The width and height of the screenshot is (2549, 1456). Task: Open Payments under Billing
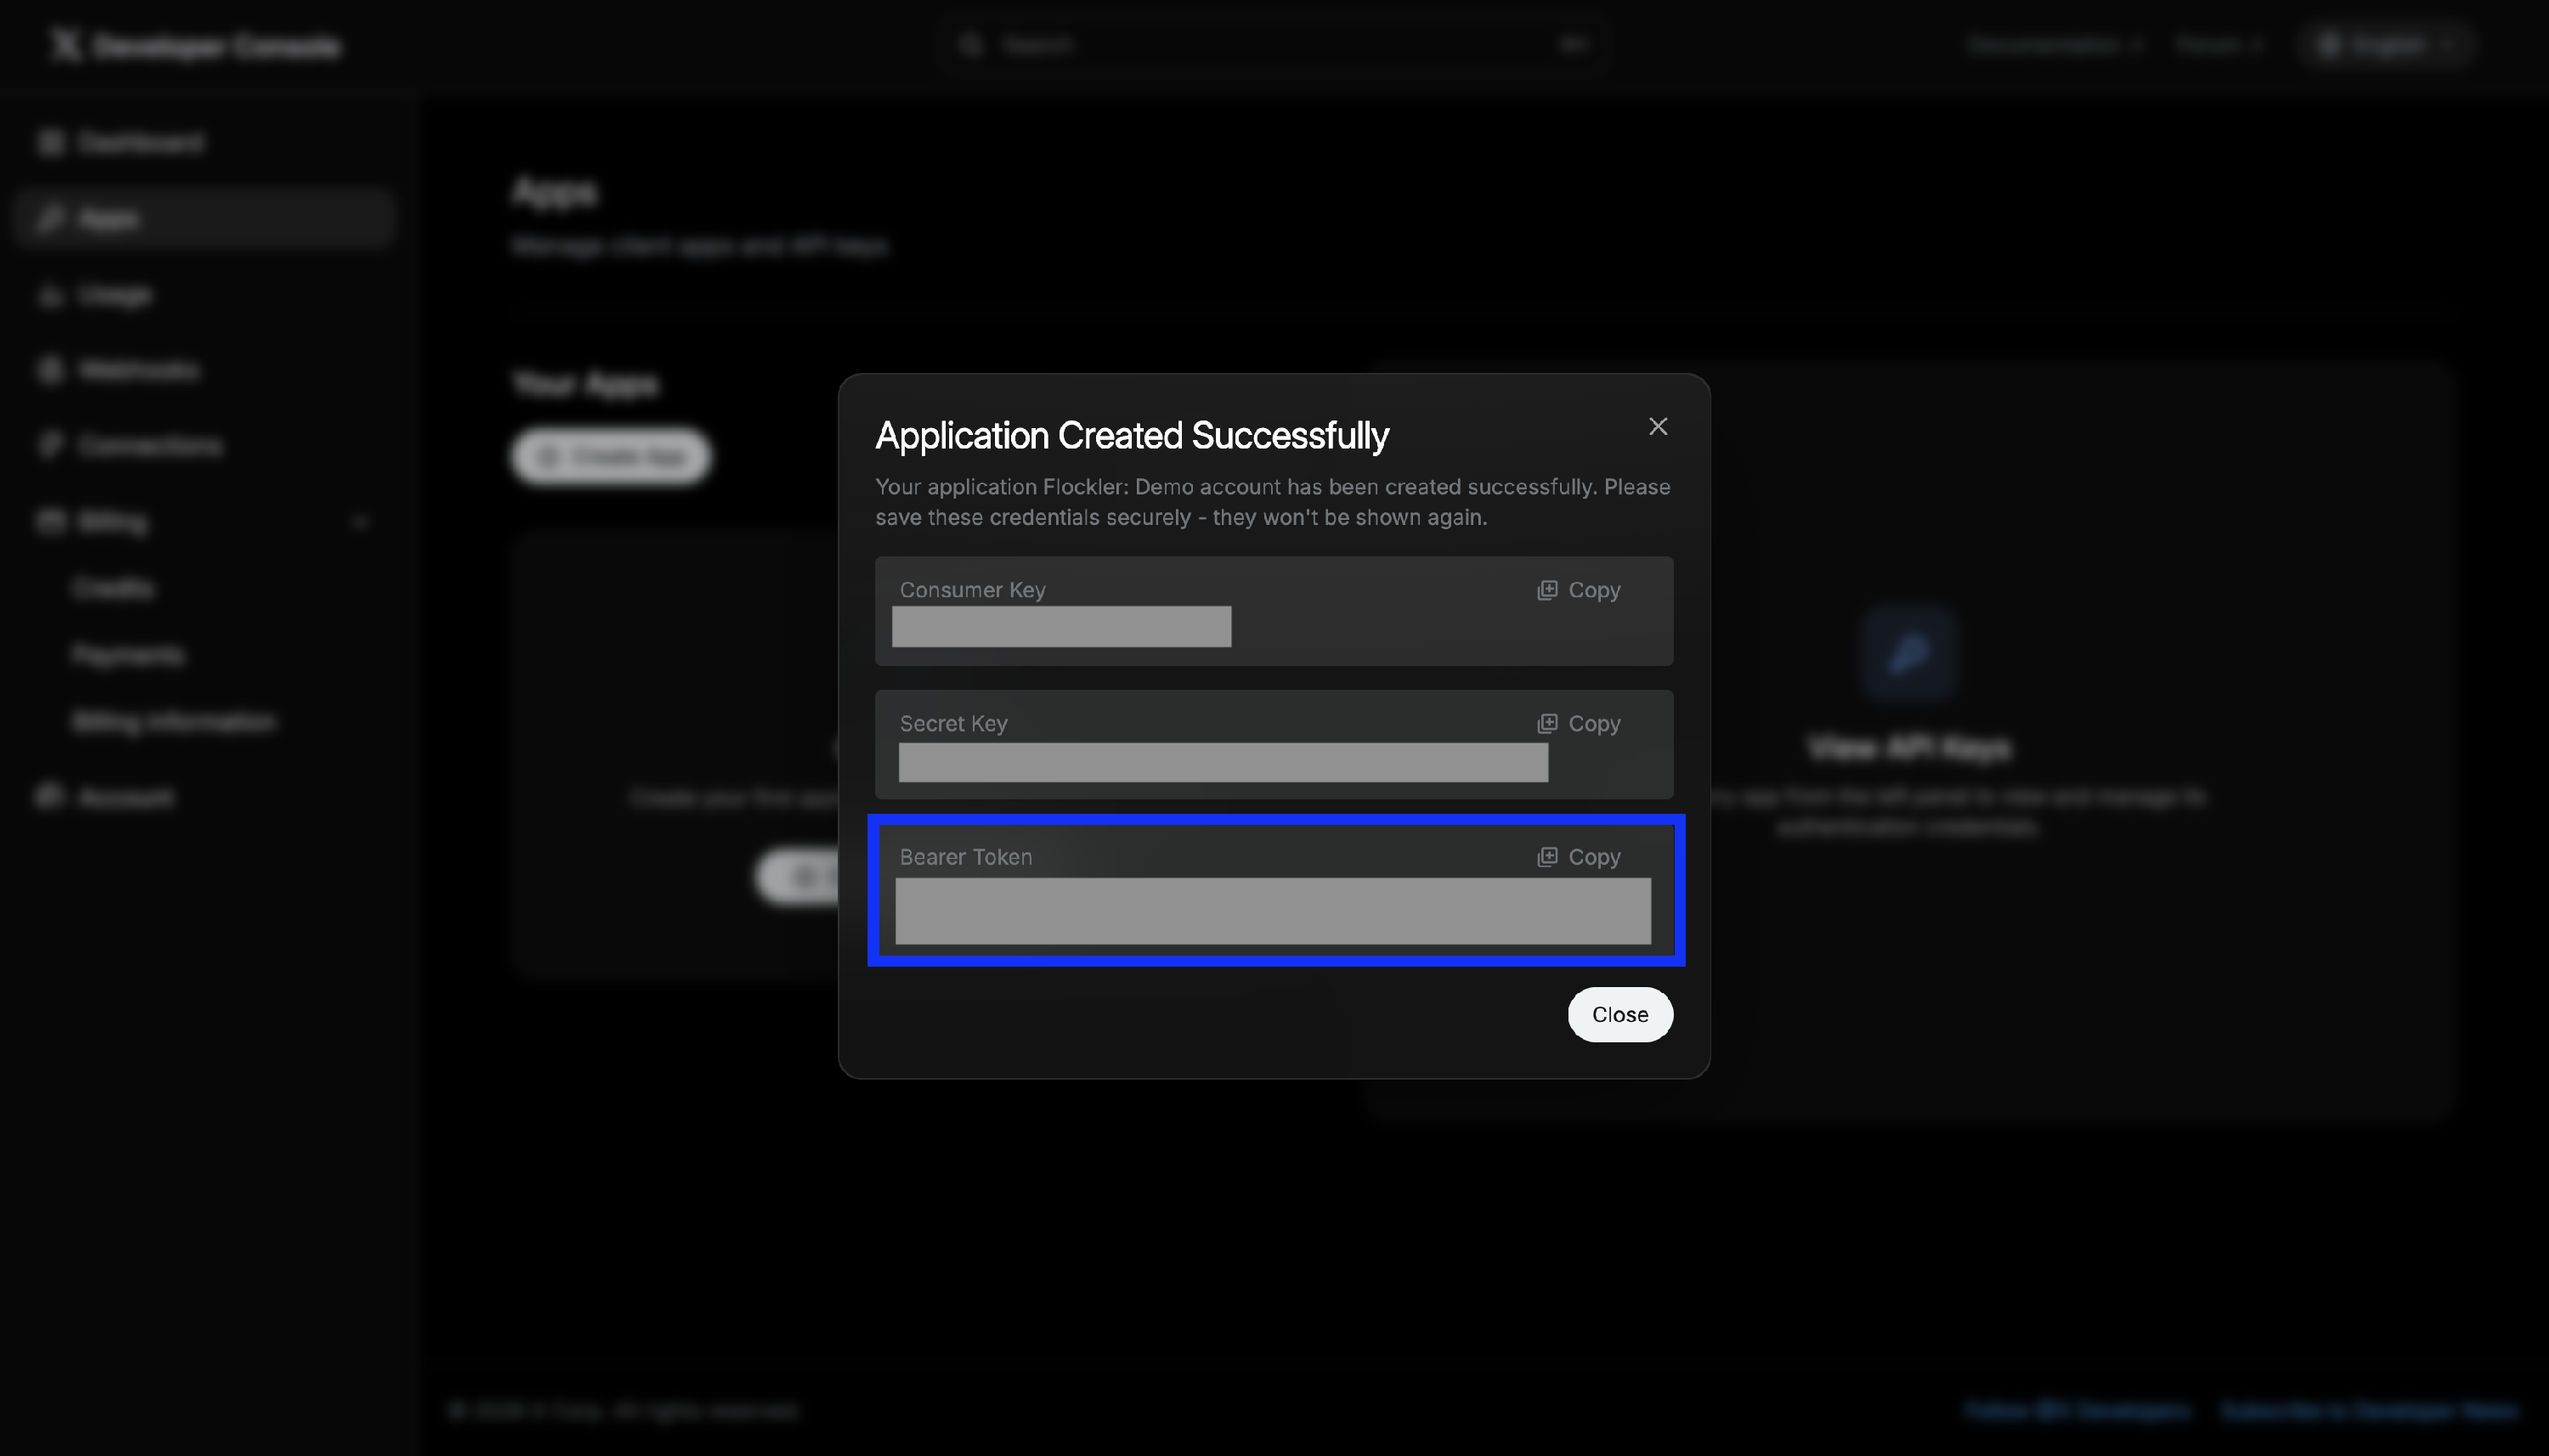128,655
